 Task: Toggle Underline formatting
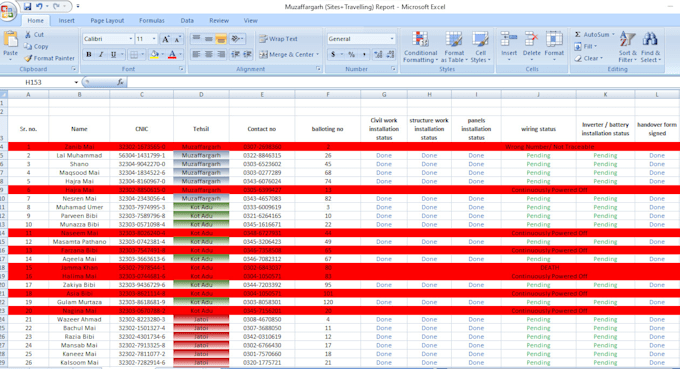coord(113,55)
